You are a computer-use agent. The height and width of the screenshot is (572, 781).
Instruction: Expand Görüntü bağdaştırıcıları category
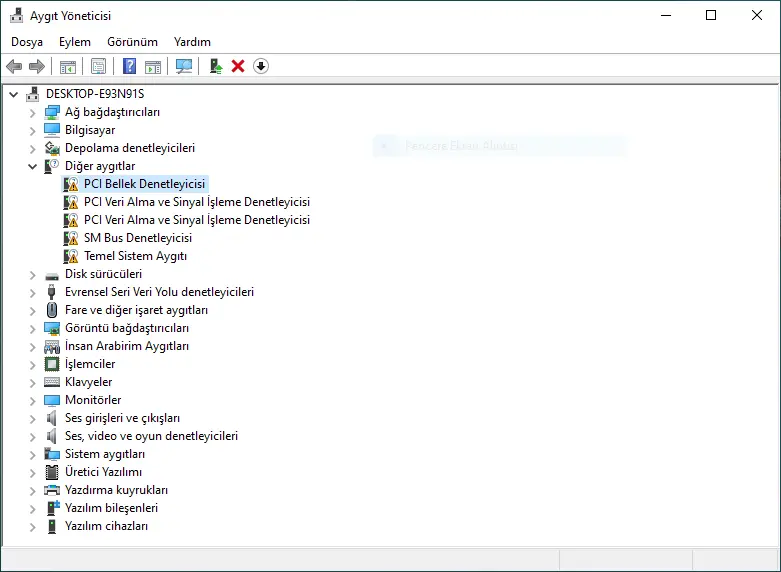32,329
